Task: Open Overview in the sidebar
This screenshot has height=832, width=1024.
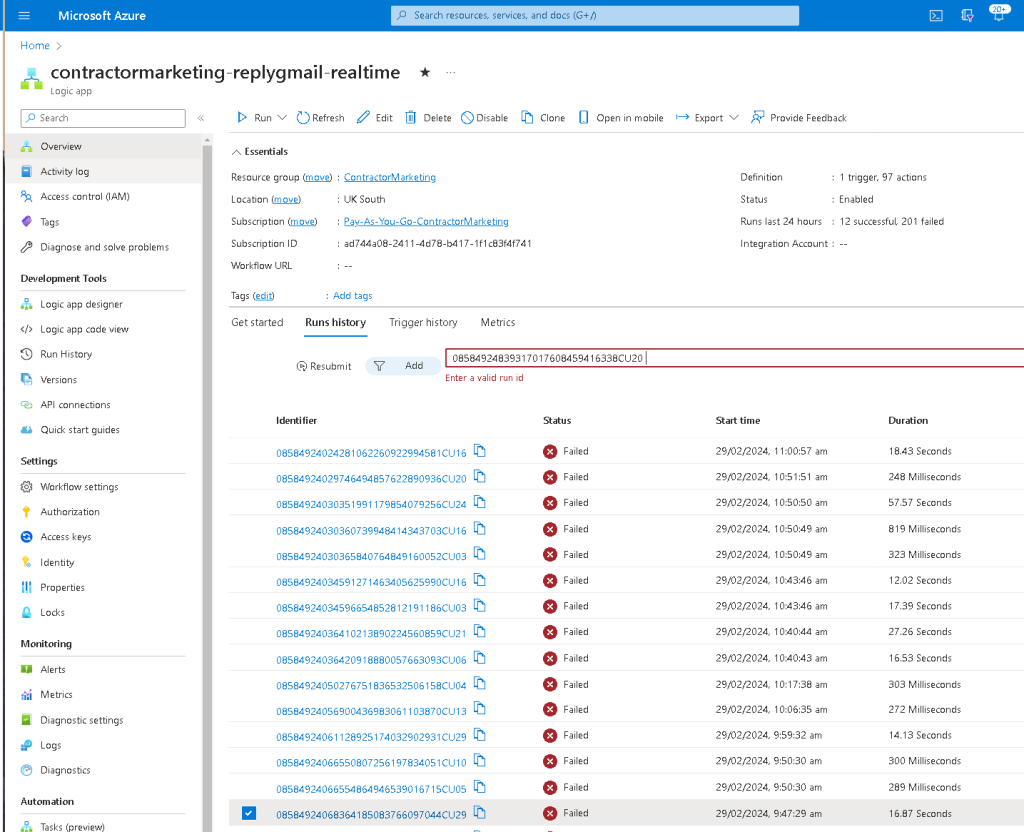Action: 104,146
